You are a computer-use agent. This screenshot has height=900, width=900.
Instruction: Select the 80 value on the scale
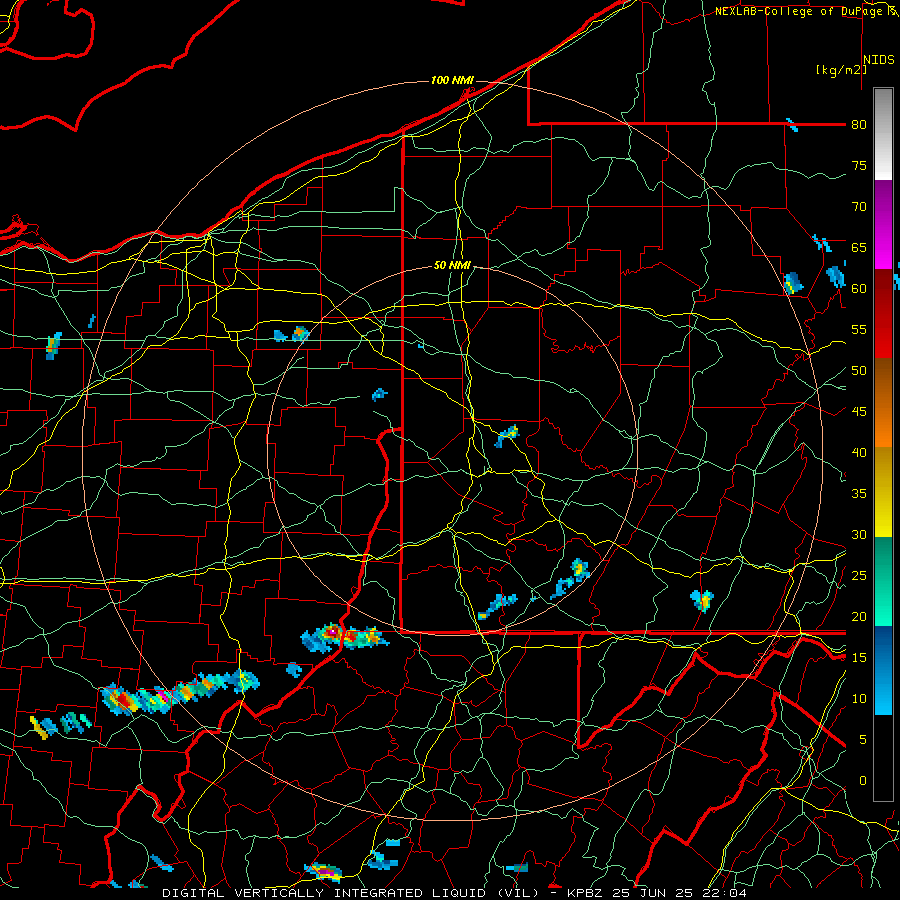click(x=859, y=125)
